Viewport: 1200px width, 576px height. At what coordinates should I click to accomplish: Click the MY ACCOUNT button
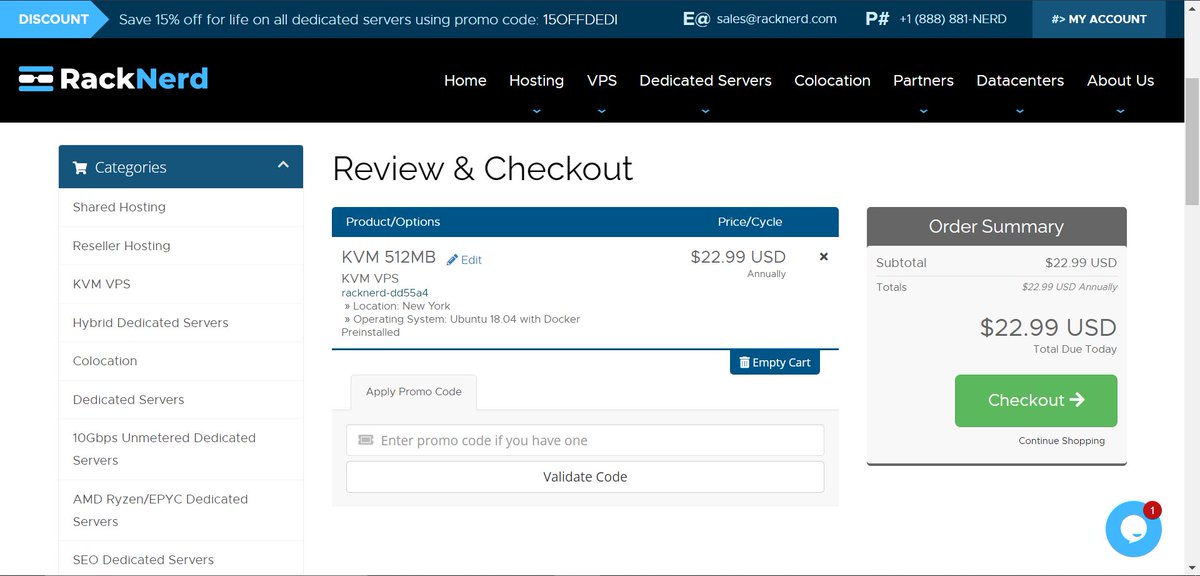pos(1099,19)
